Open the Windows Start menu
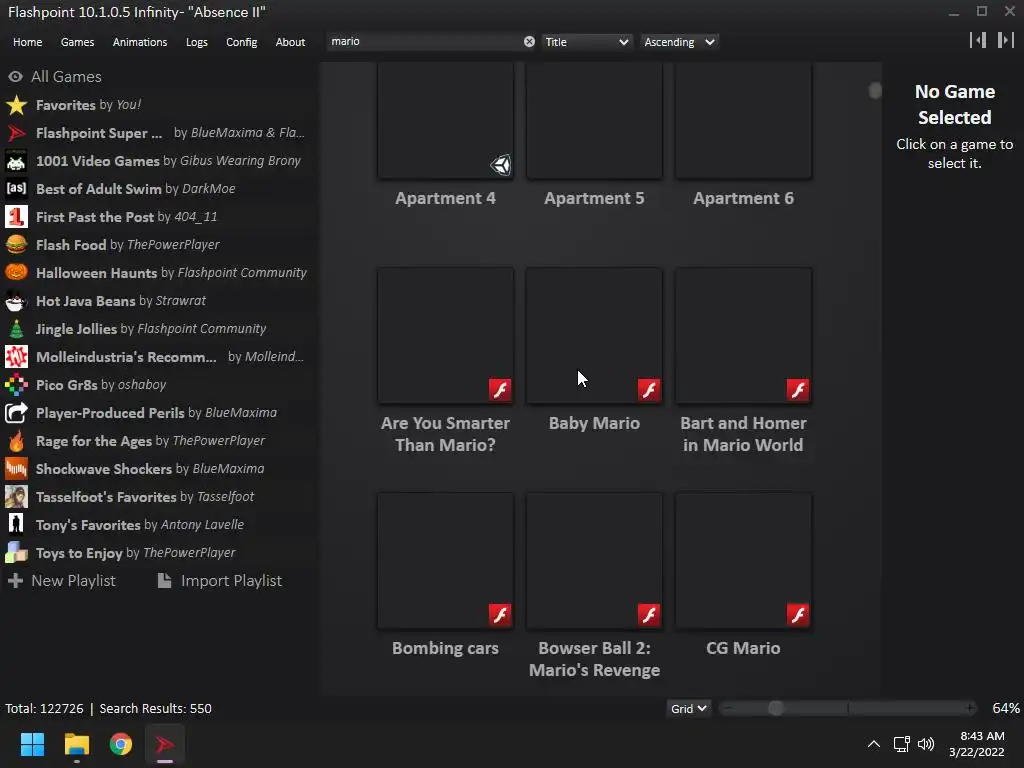This screenshot has width=1024, height=768. [32, 744]
